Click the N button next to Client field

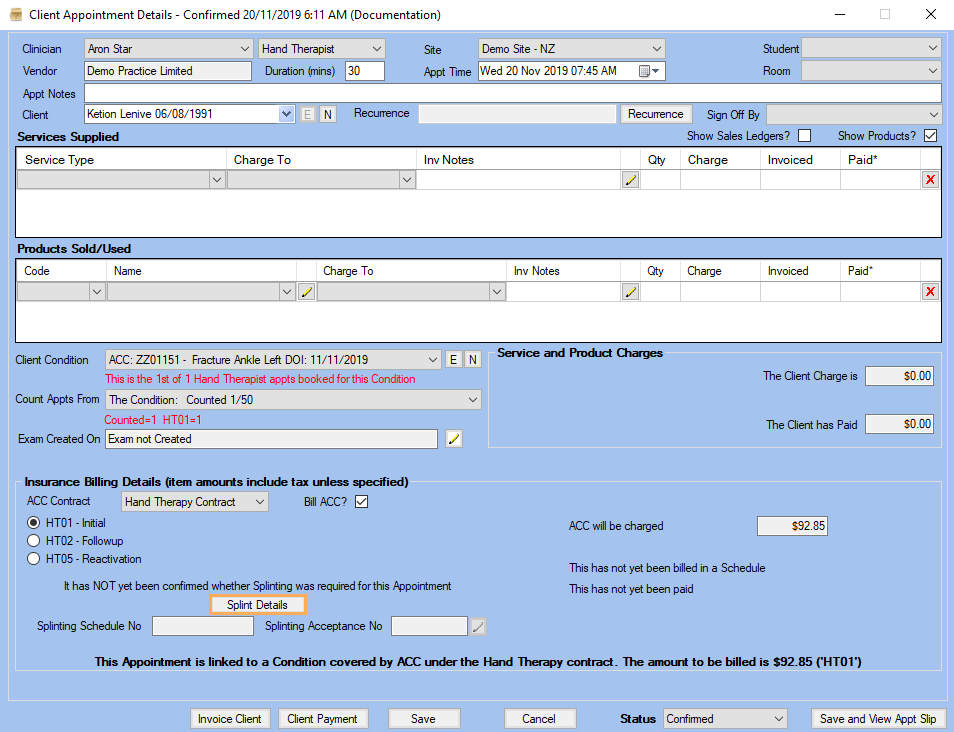tap(328, 115)
